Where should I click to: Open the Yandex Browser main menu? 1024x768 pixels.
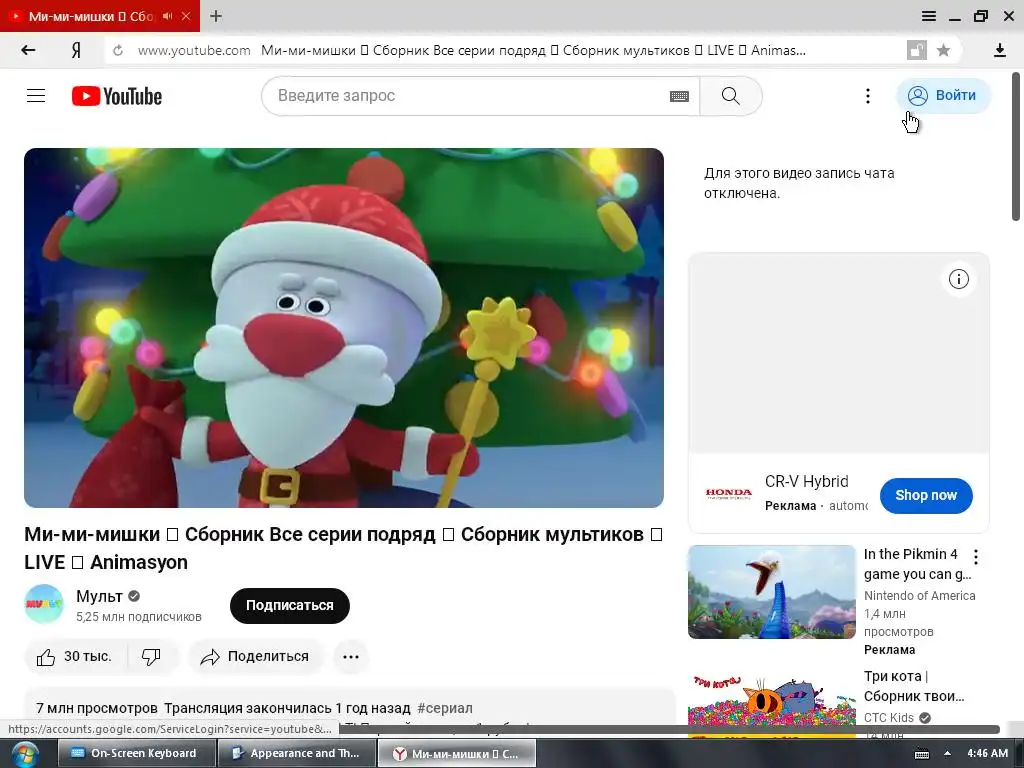coord(928,16)
